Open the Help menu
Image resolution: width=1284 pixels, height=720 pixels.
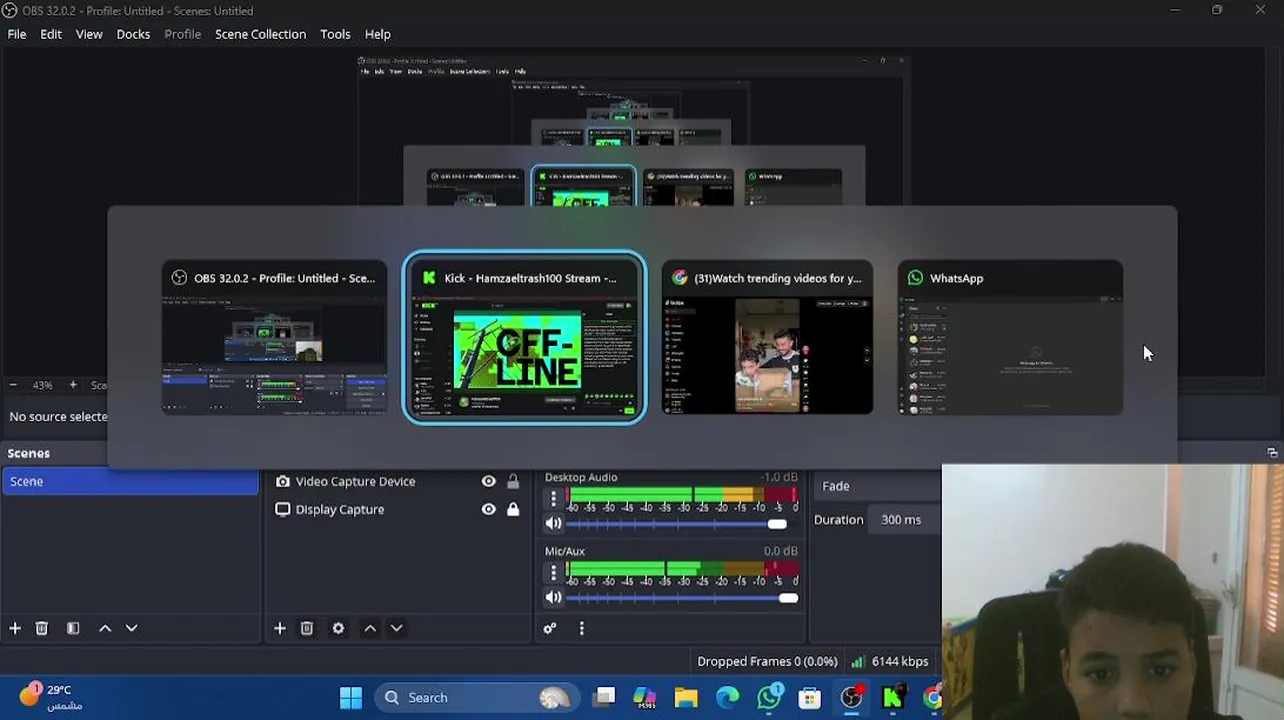(377, 34)
